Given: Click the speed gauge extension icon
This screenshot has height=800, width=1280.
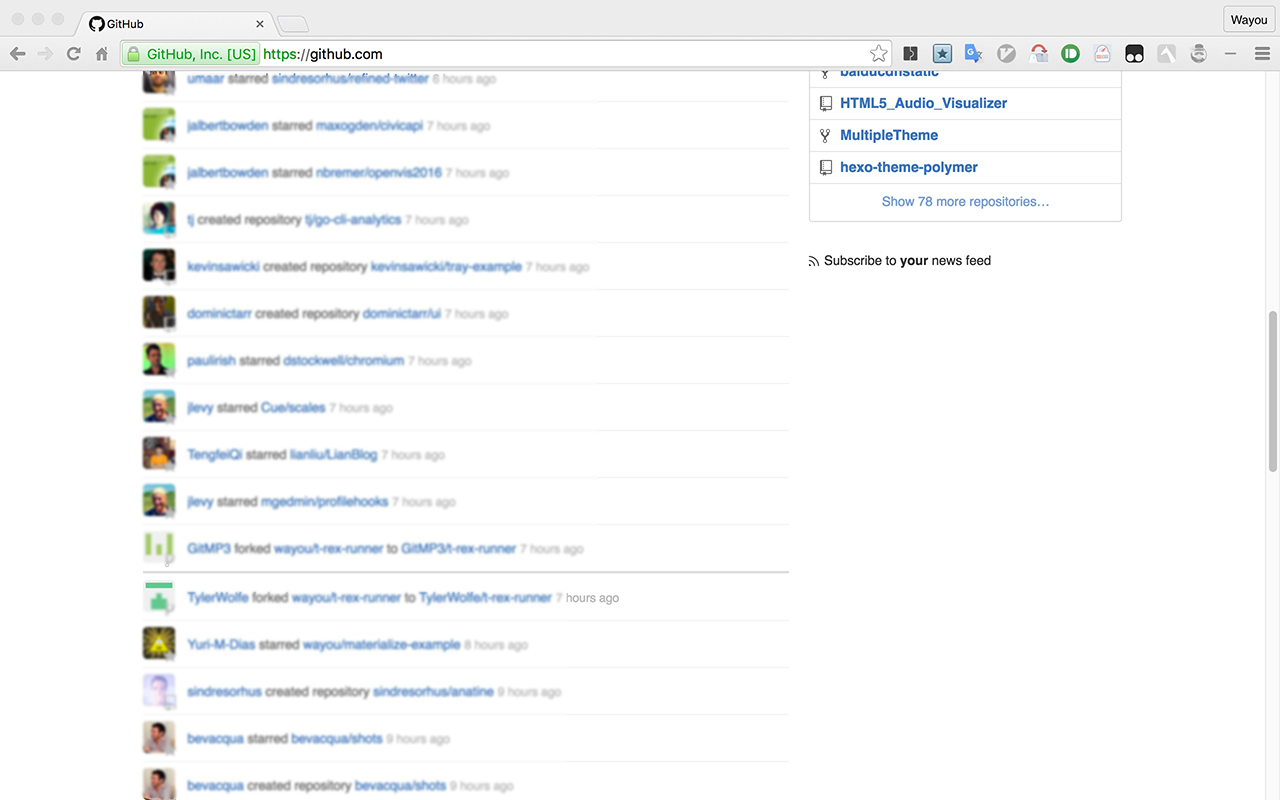Looking at the screenshot, I should [1102, 54].
